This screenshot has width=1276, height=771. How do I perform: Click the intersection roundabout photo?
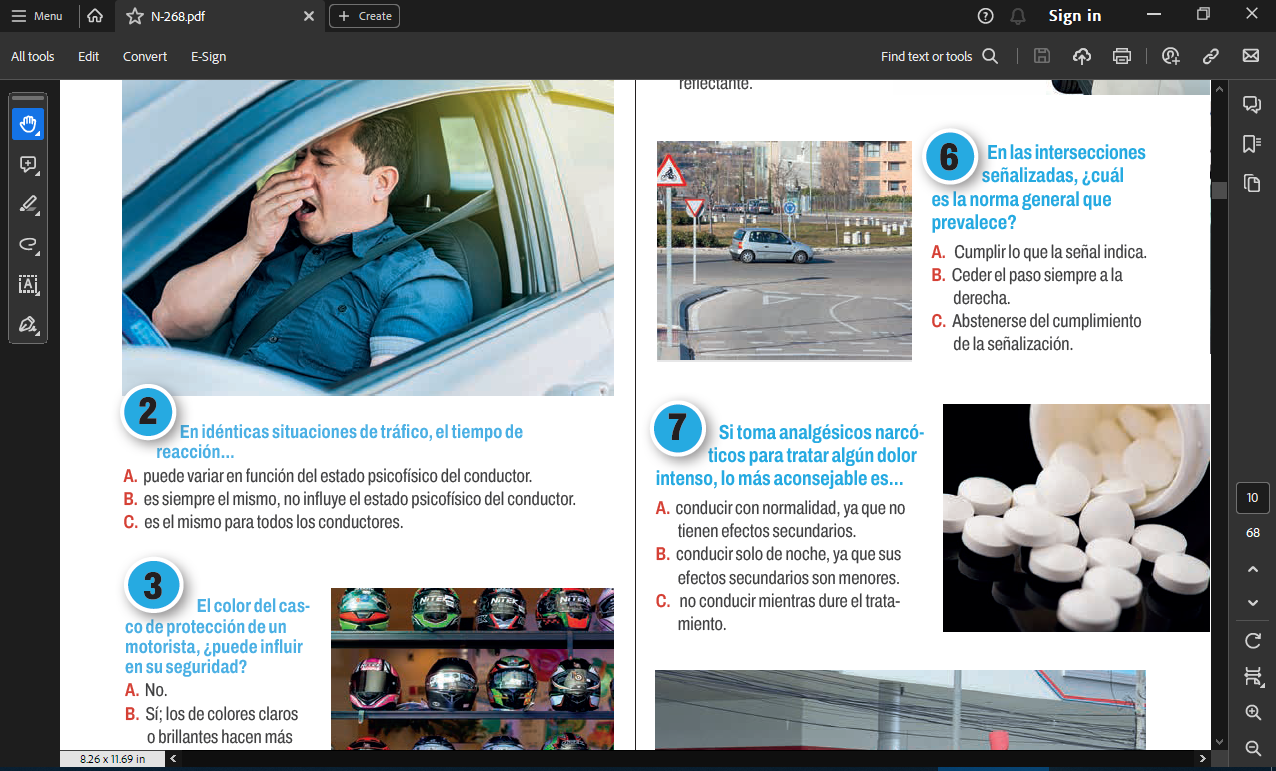pos(784,250)
